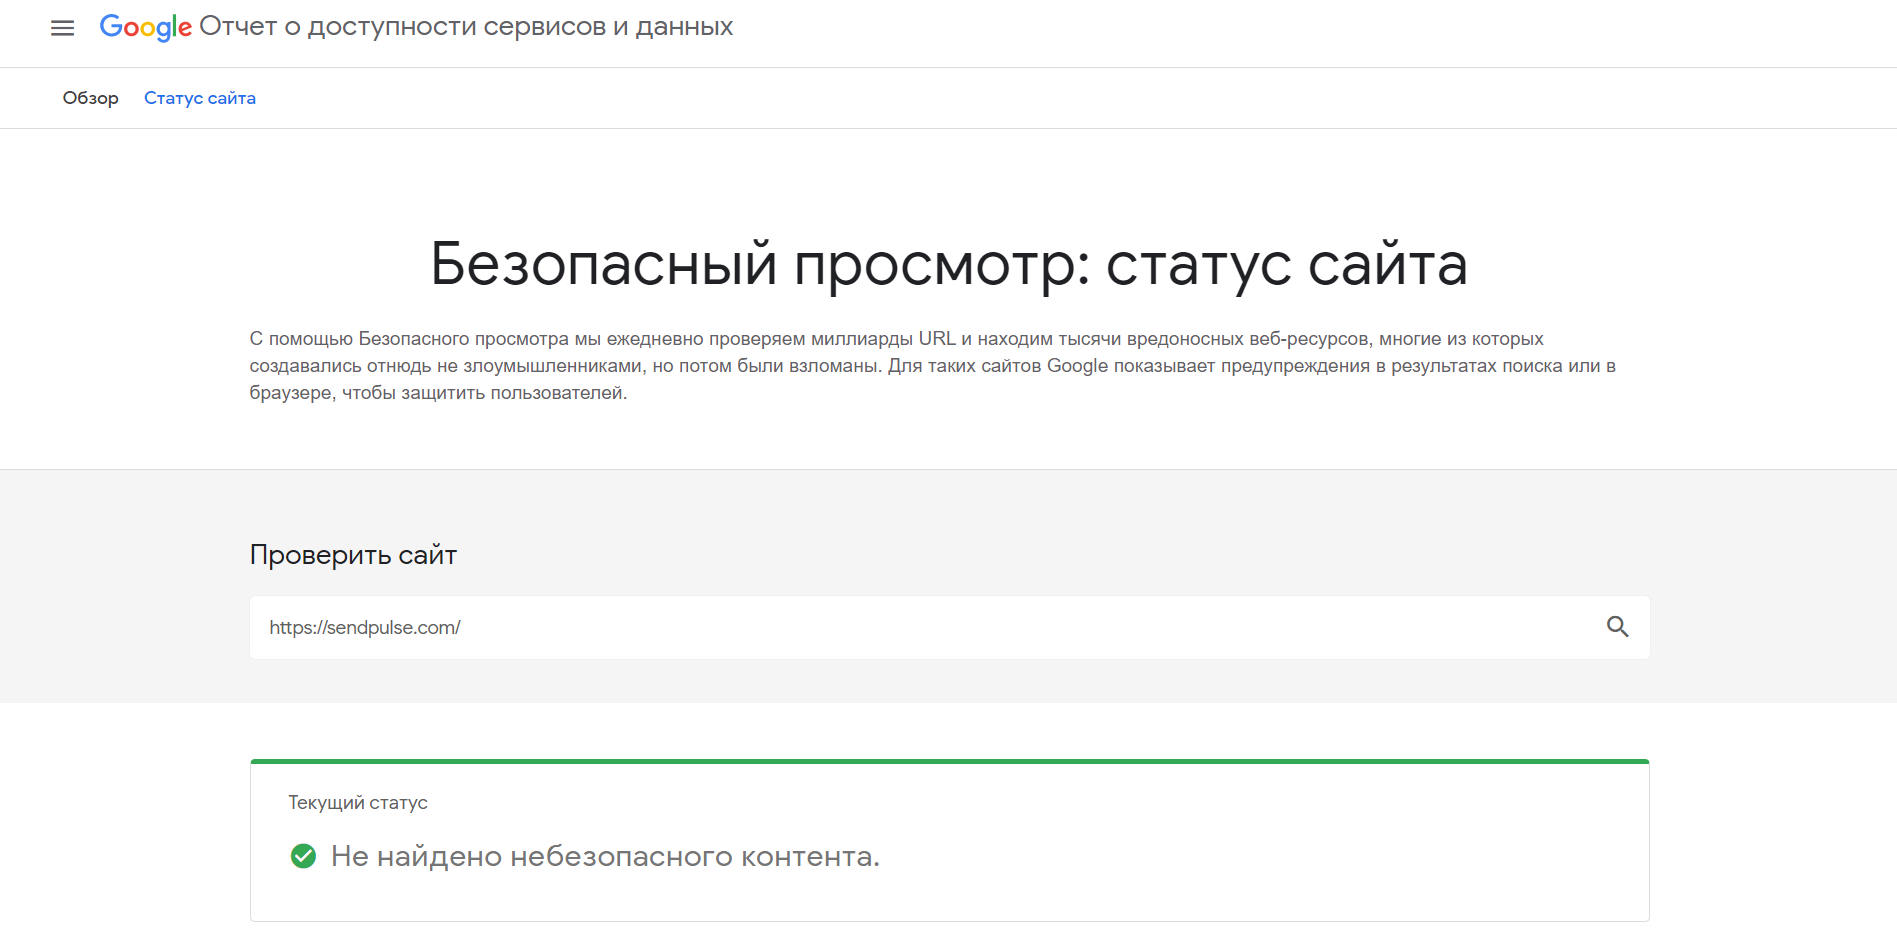This screenshot has height=936, width=1897.
Task: Click the Безопасный просмотр main heading
Action: click(948, 264)
